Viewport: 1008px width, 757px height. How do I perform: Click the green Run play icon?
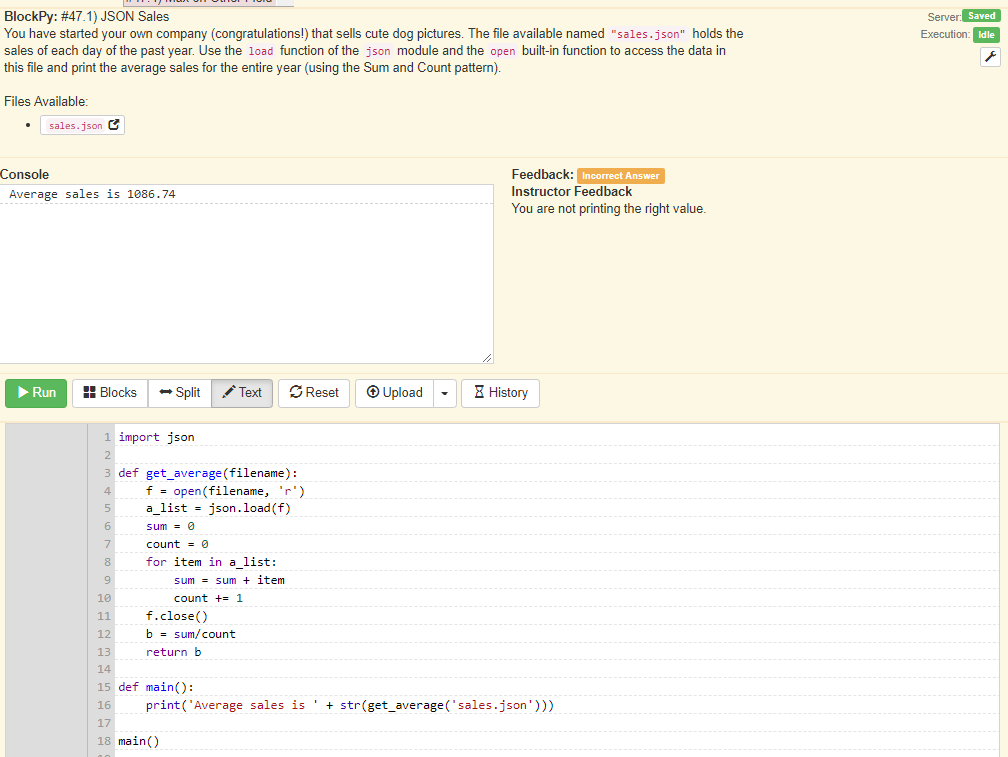tap(24, 392)
